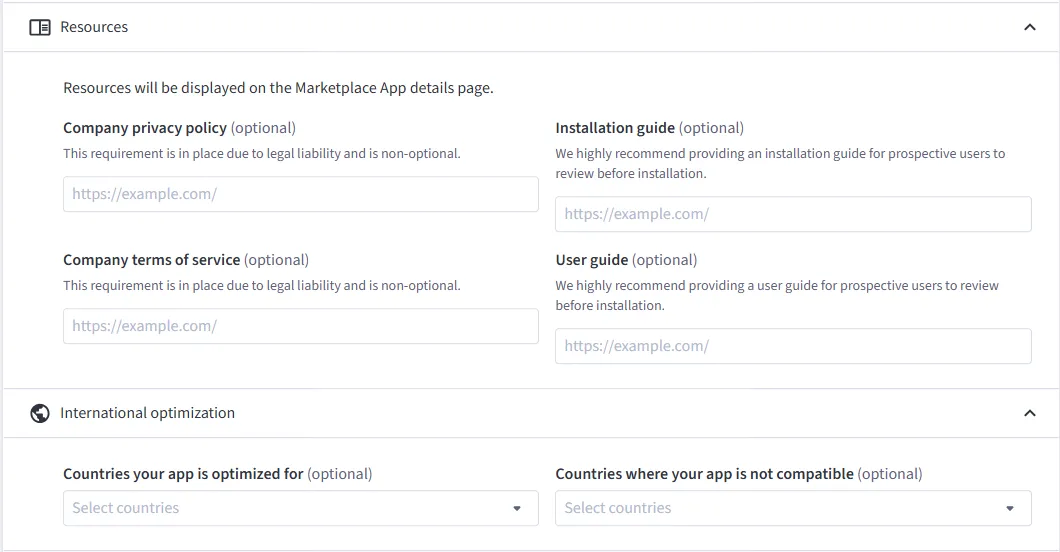Focus the Company privacy policy URL field

coord(301,194)
